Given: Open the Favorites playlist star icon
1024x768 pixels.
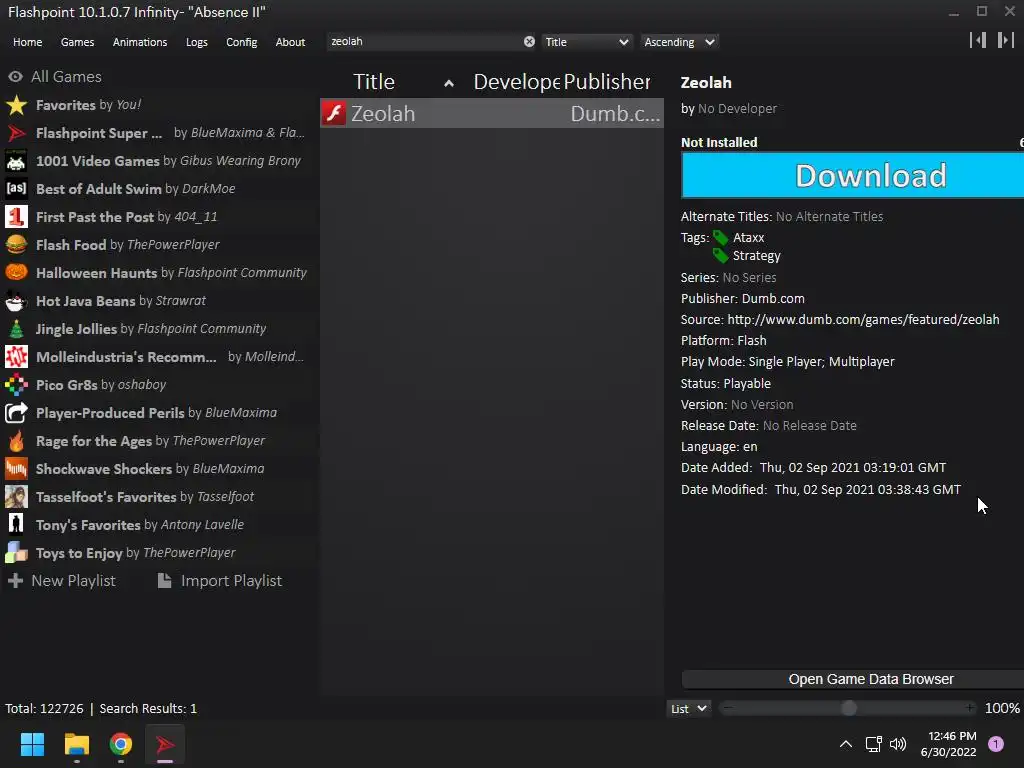Looking at the screenshot, I should [16, 105].
